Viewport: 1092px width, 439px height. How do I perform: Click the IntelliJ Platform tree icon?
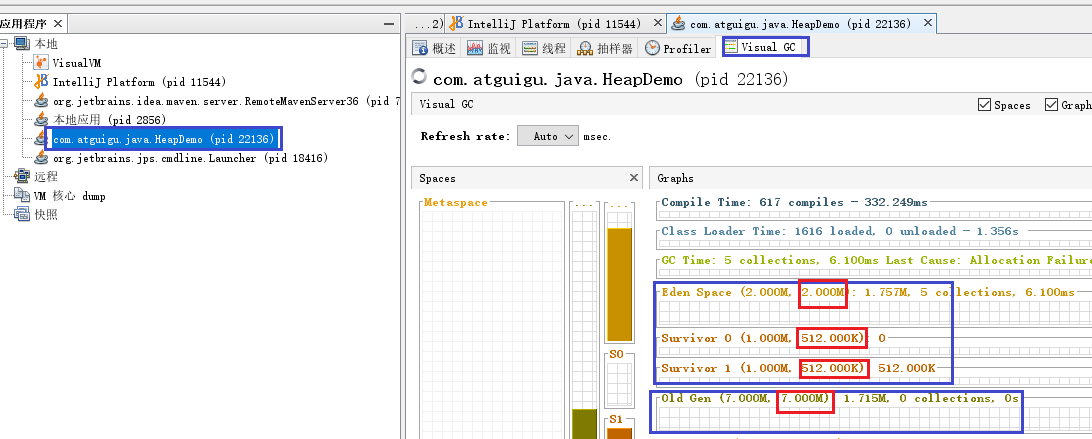[41, 82]
